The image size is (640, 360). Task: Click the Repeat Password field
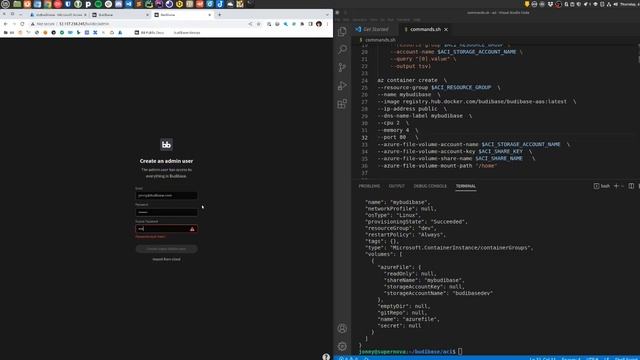coord(167,229)
